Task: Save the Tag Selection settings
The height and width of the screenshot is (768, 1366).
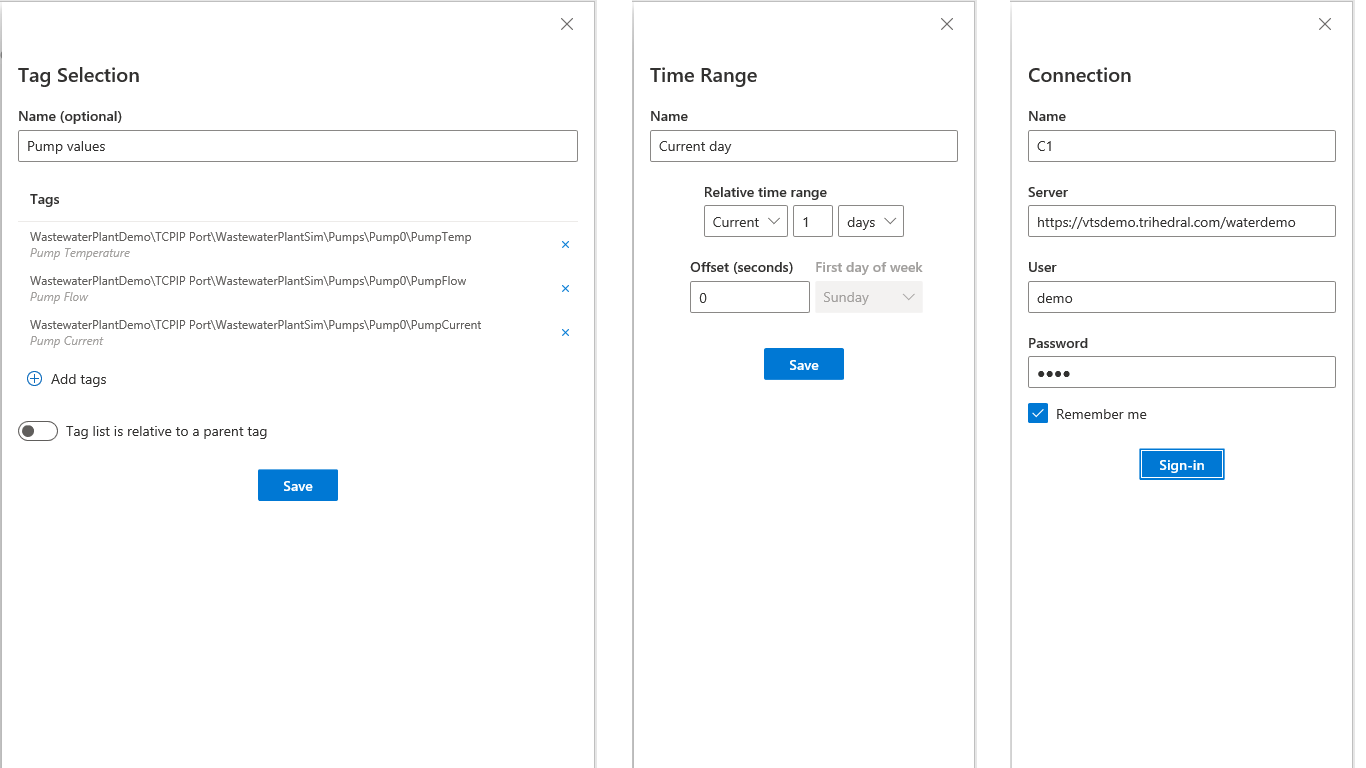Action: pyautogui.click(x=298, y=485)
